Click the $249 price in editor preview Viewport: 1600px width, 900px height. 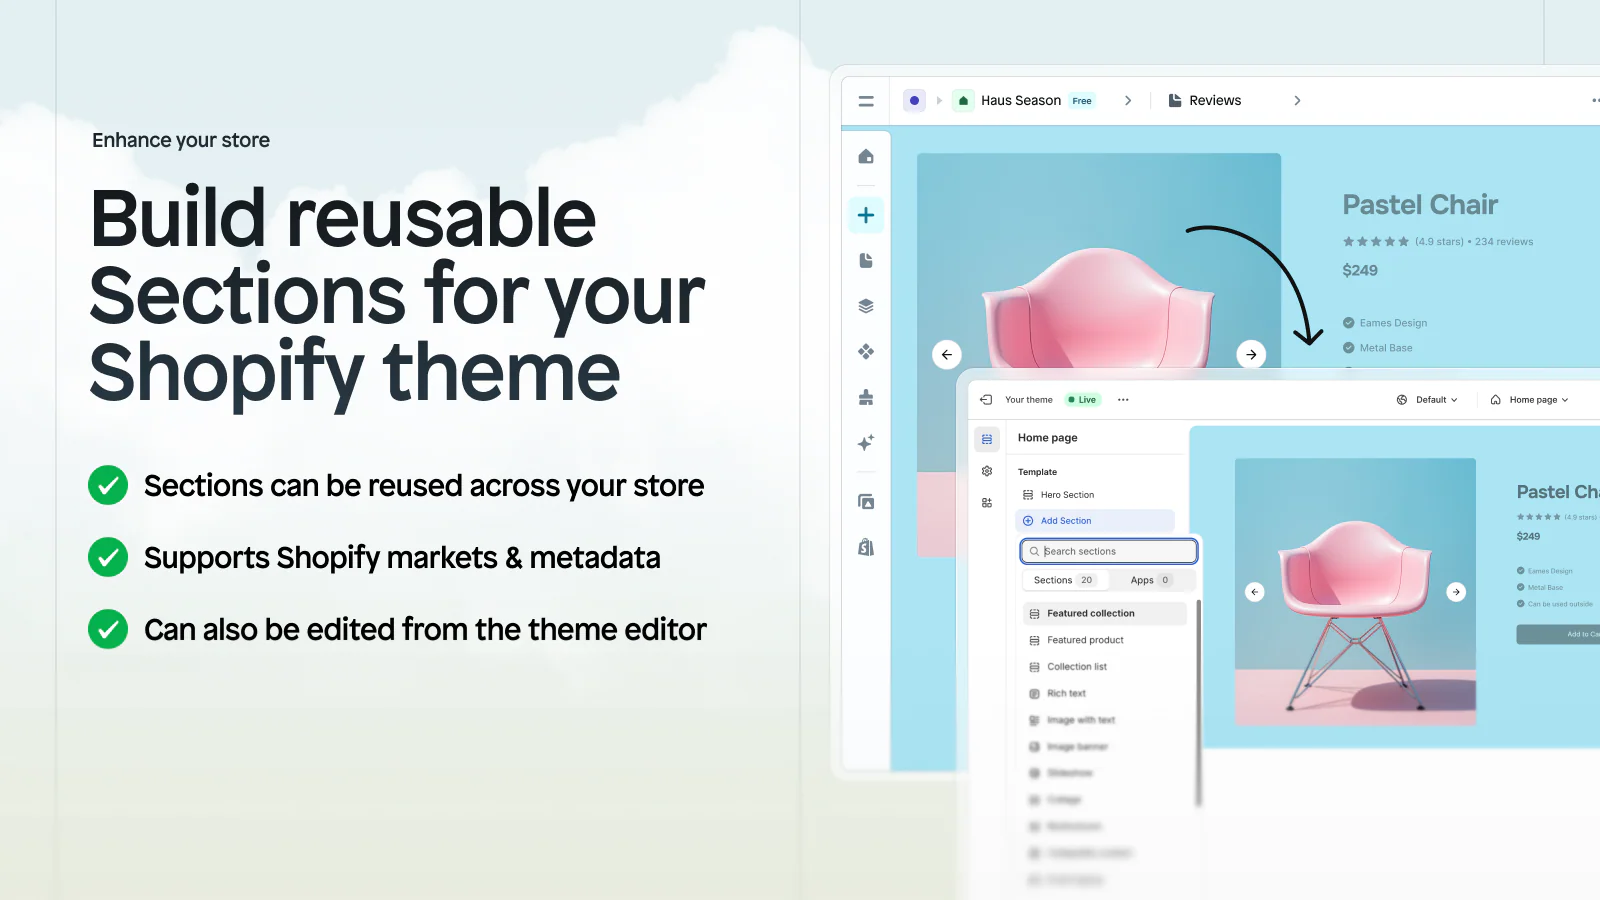[1528, 537]
